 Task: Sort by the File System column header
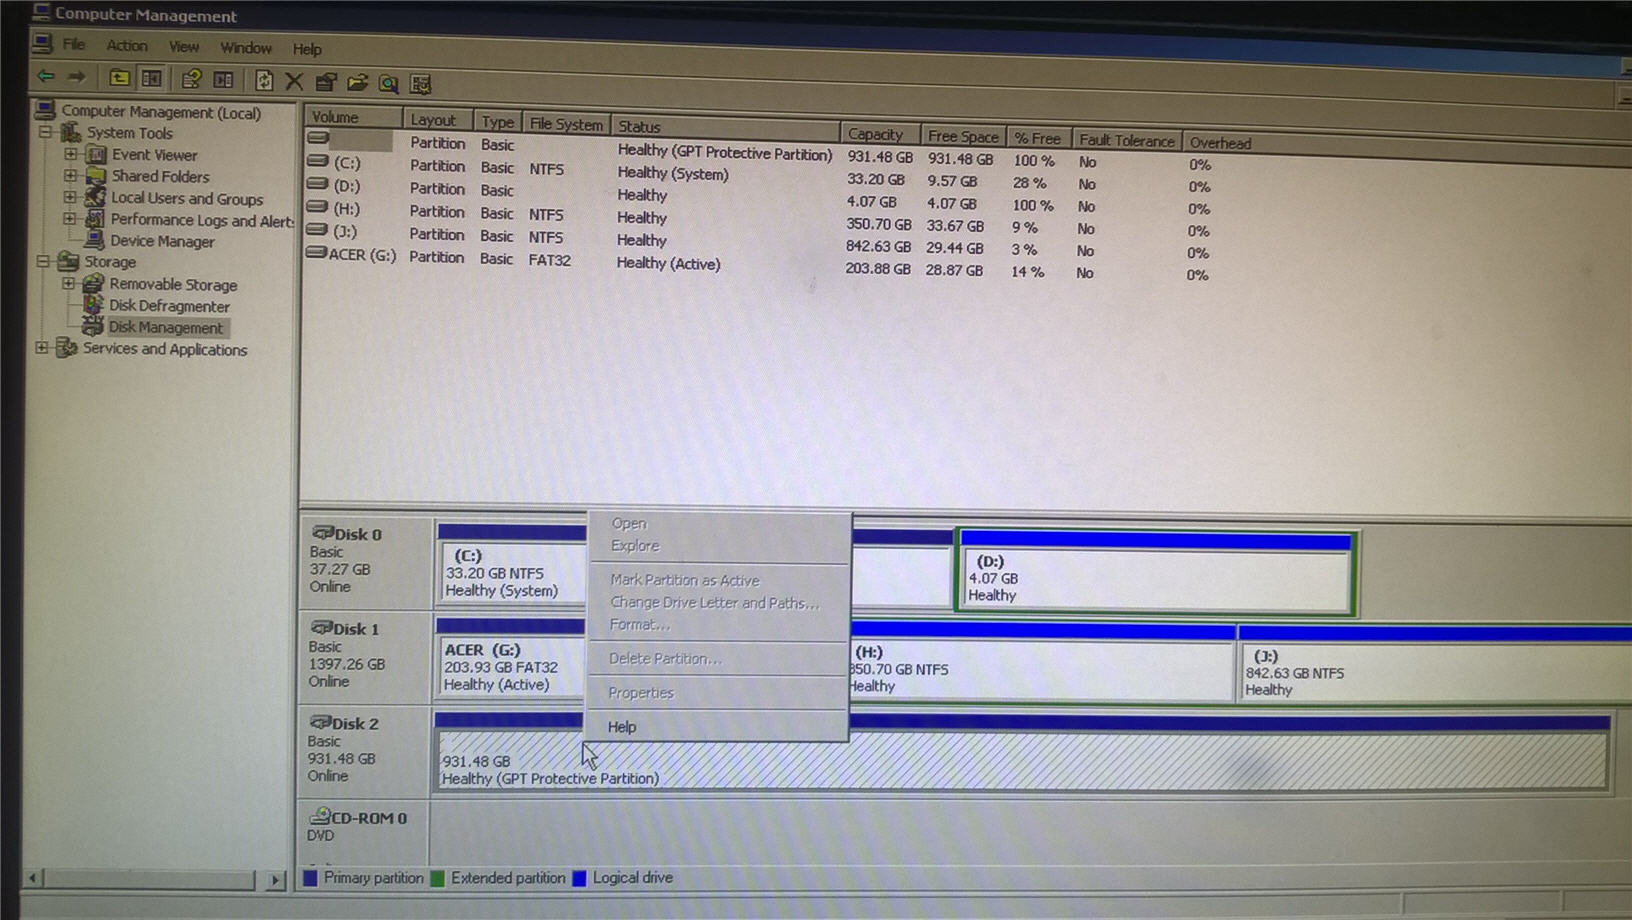click(566, 124)
